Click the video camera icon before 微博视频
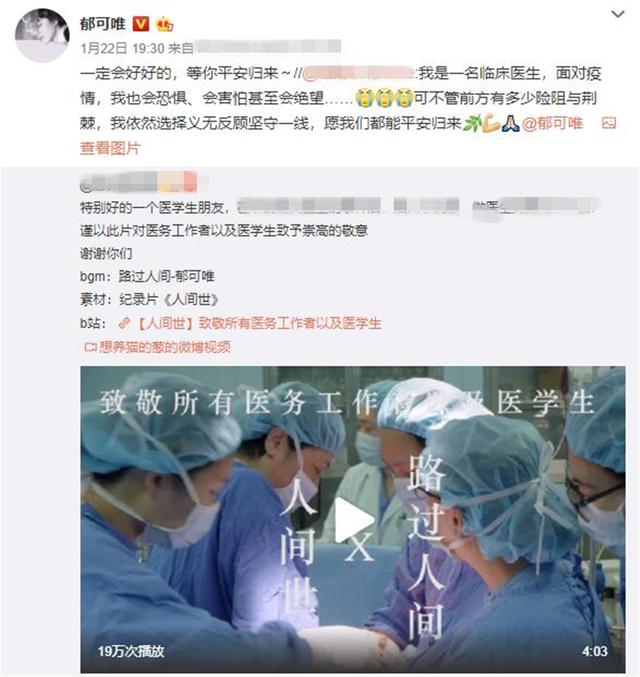The width and height of the screenshot is (640, 677). (90, 347)
